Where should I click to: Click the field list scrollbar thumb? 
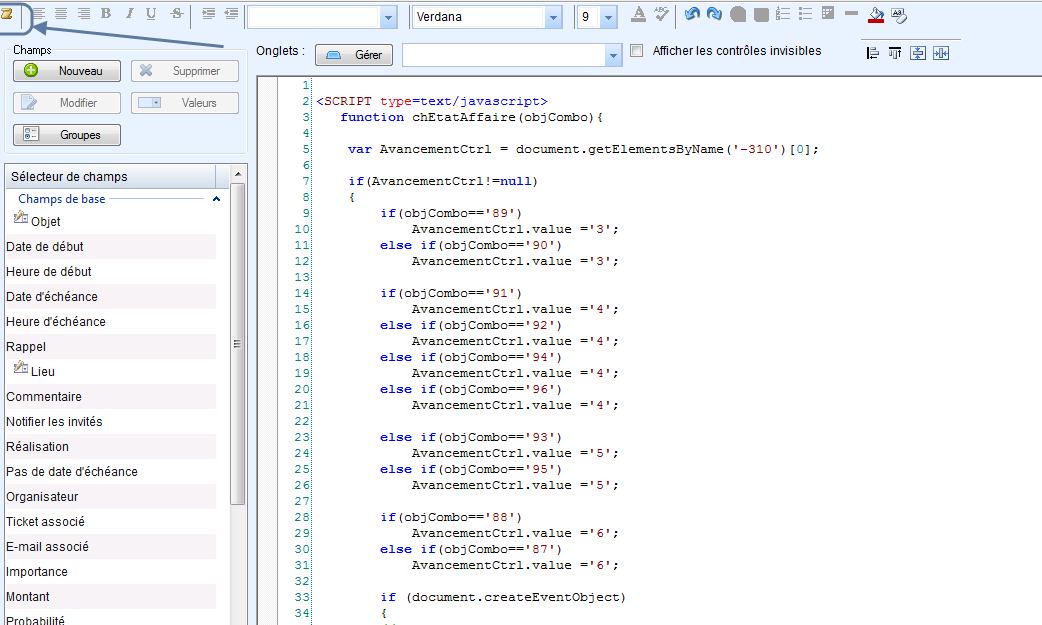click(x=237, y=344)
